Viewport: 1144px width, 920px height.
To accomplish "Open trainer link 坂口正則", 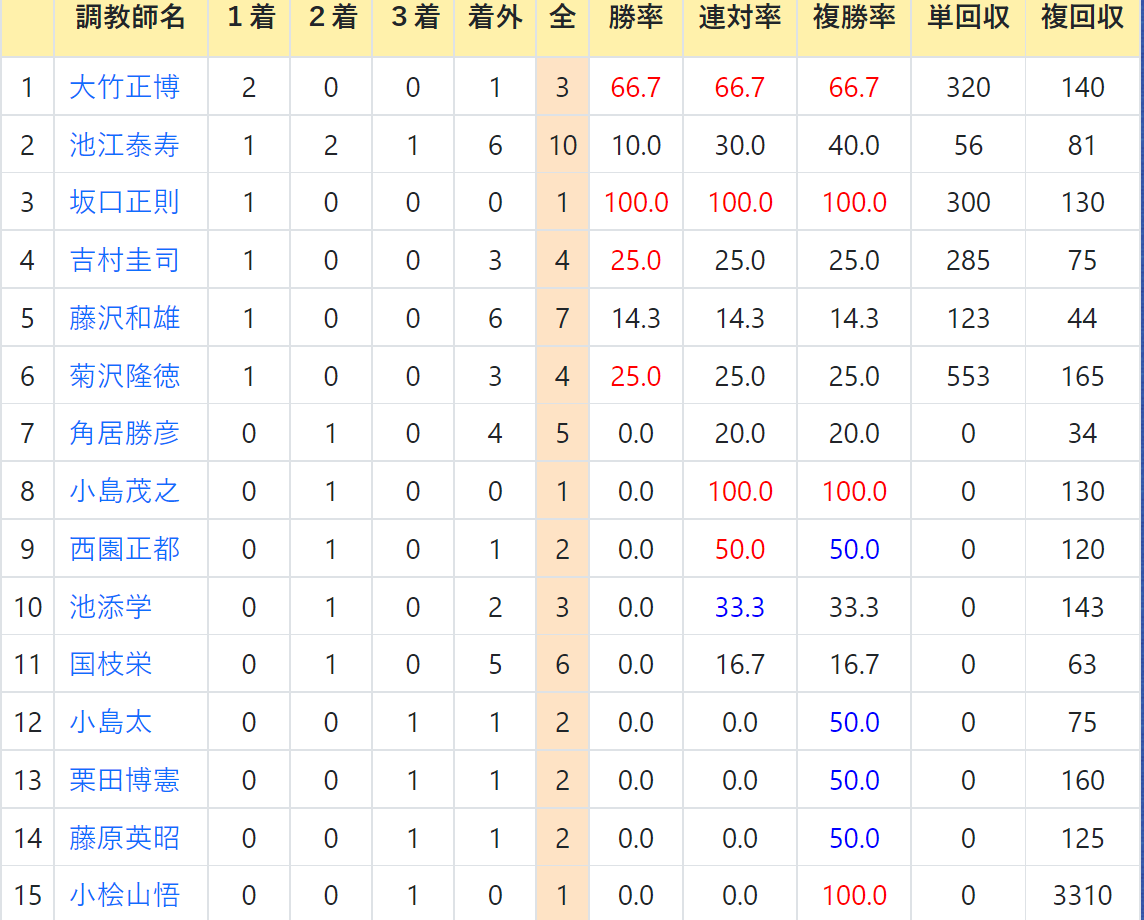I will (x=124, y=202).
